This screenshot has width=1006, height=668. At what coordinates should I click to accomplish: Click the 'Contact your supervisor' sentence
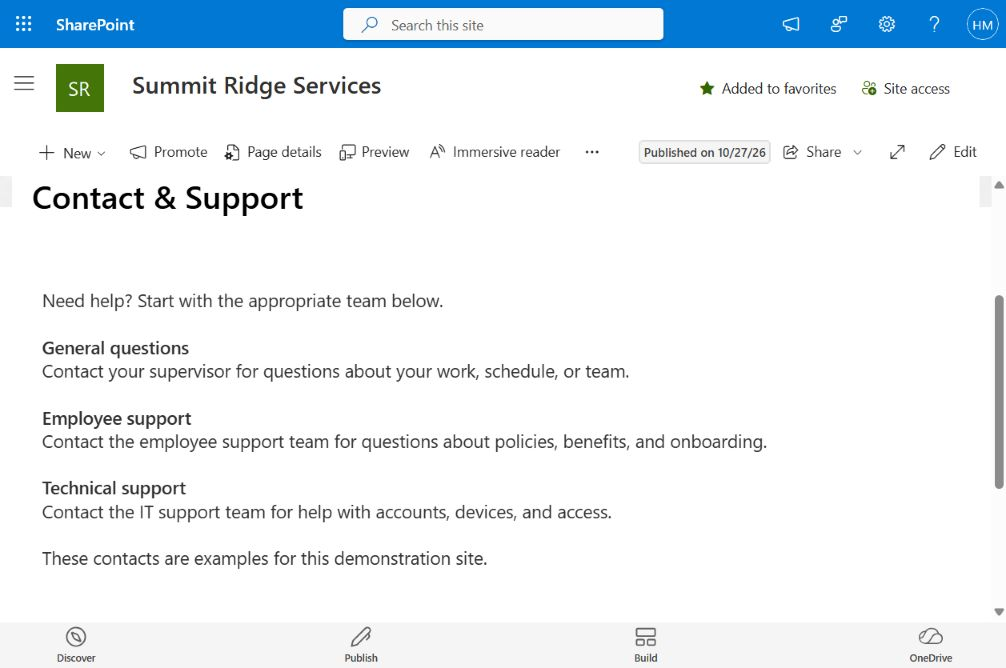[336, 372]
